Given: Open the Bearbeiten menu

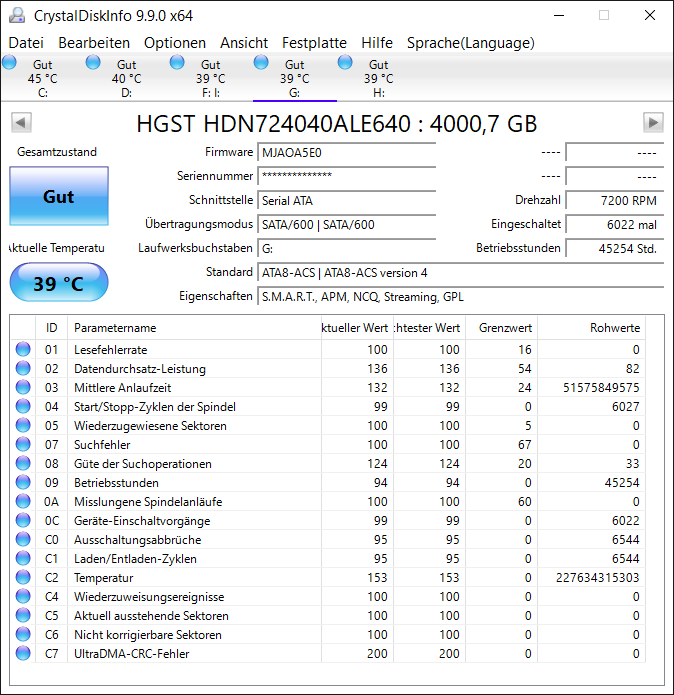Looking at the screenshot, I should click(x=94, y=43).
